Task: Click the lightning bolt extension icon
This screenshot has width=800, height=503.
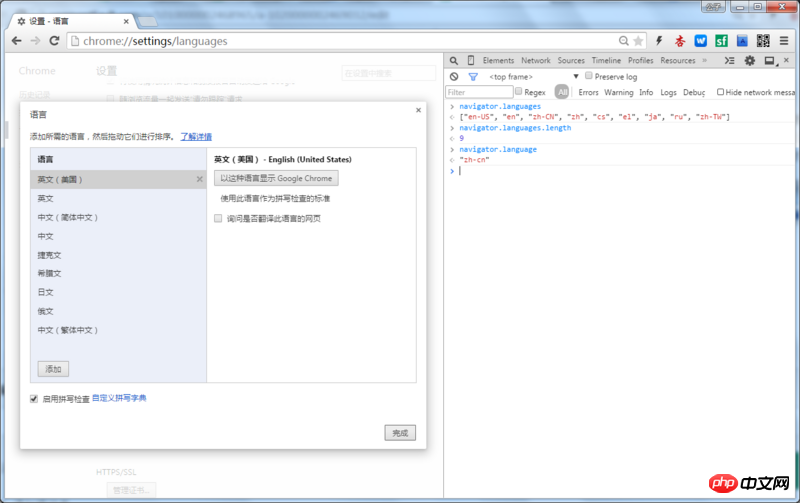Action: (659, 41)
